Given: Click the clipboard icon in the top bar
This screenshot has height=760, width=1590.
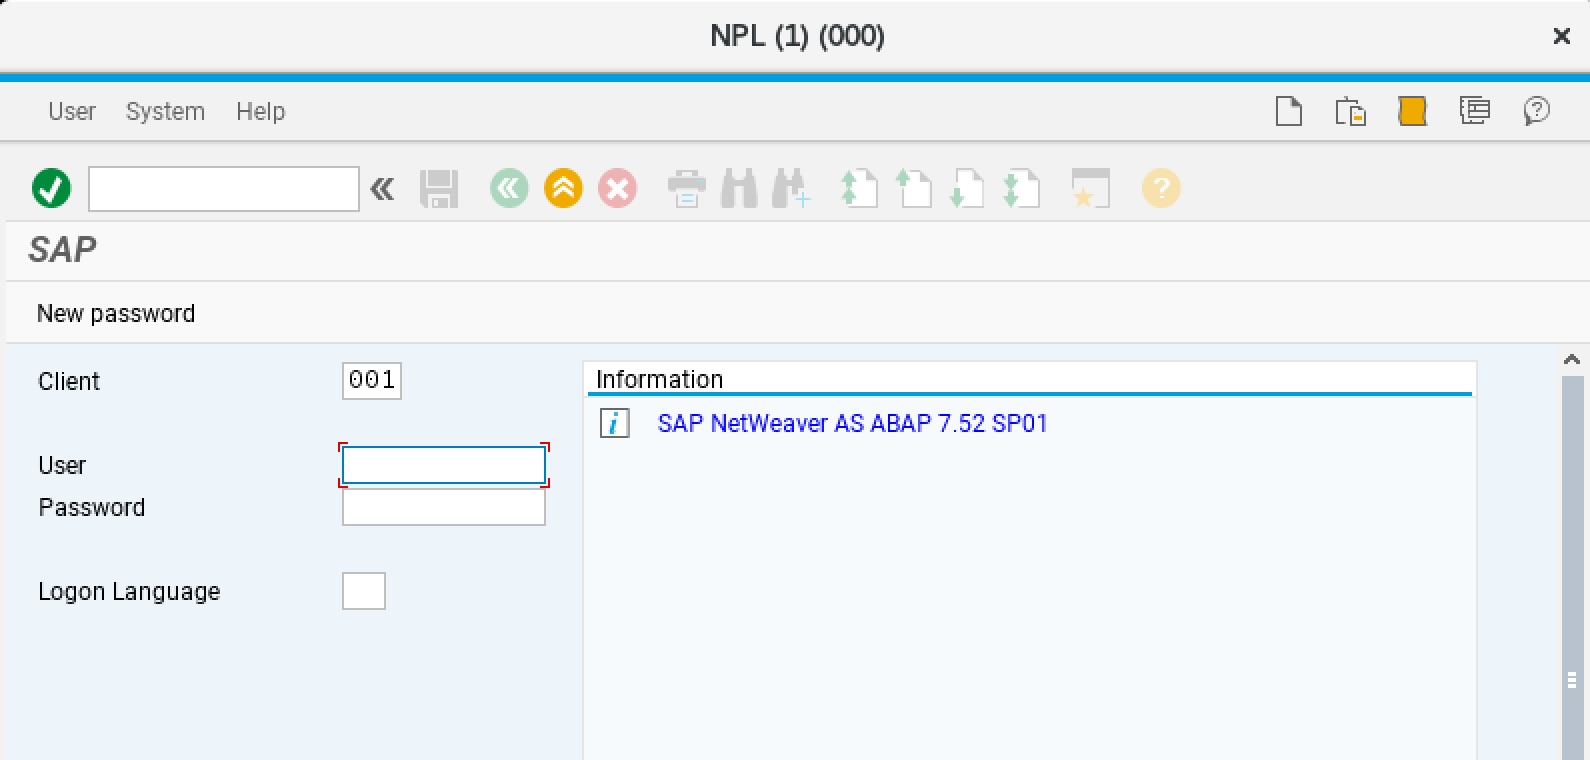Looking at the screenshot, I should click(1351, 111).
